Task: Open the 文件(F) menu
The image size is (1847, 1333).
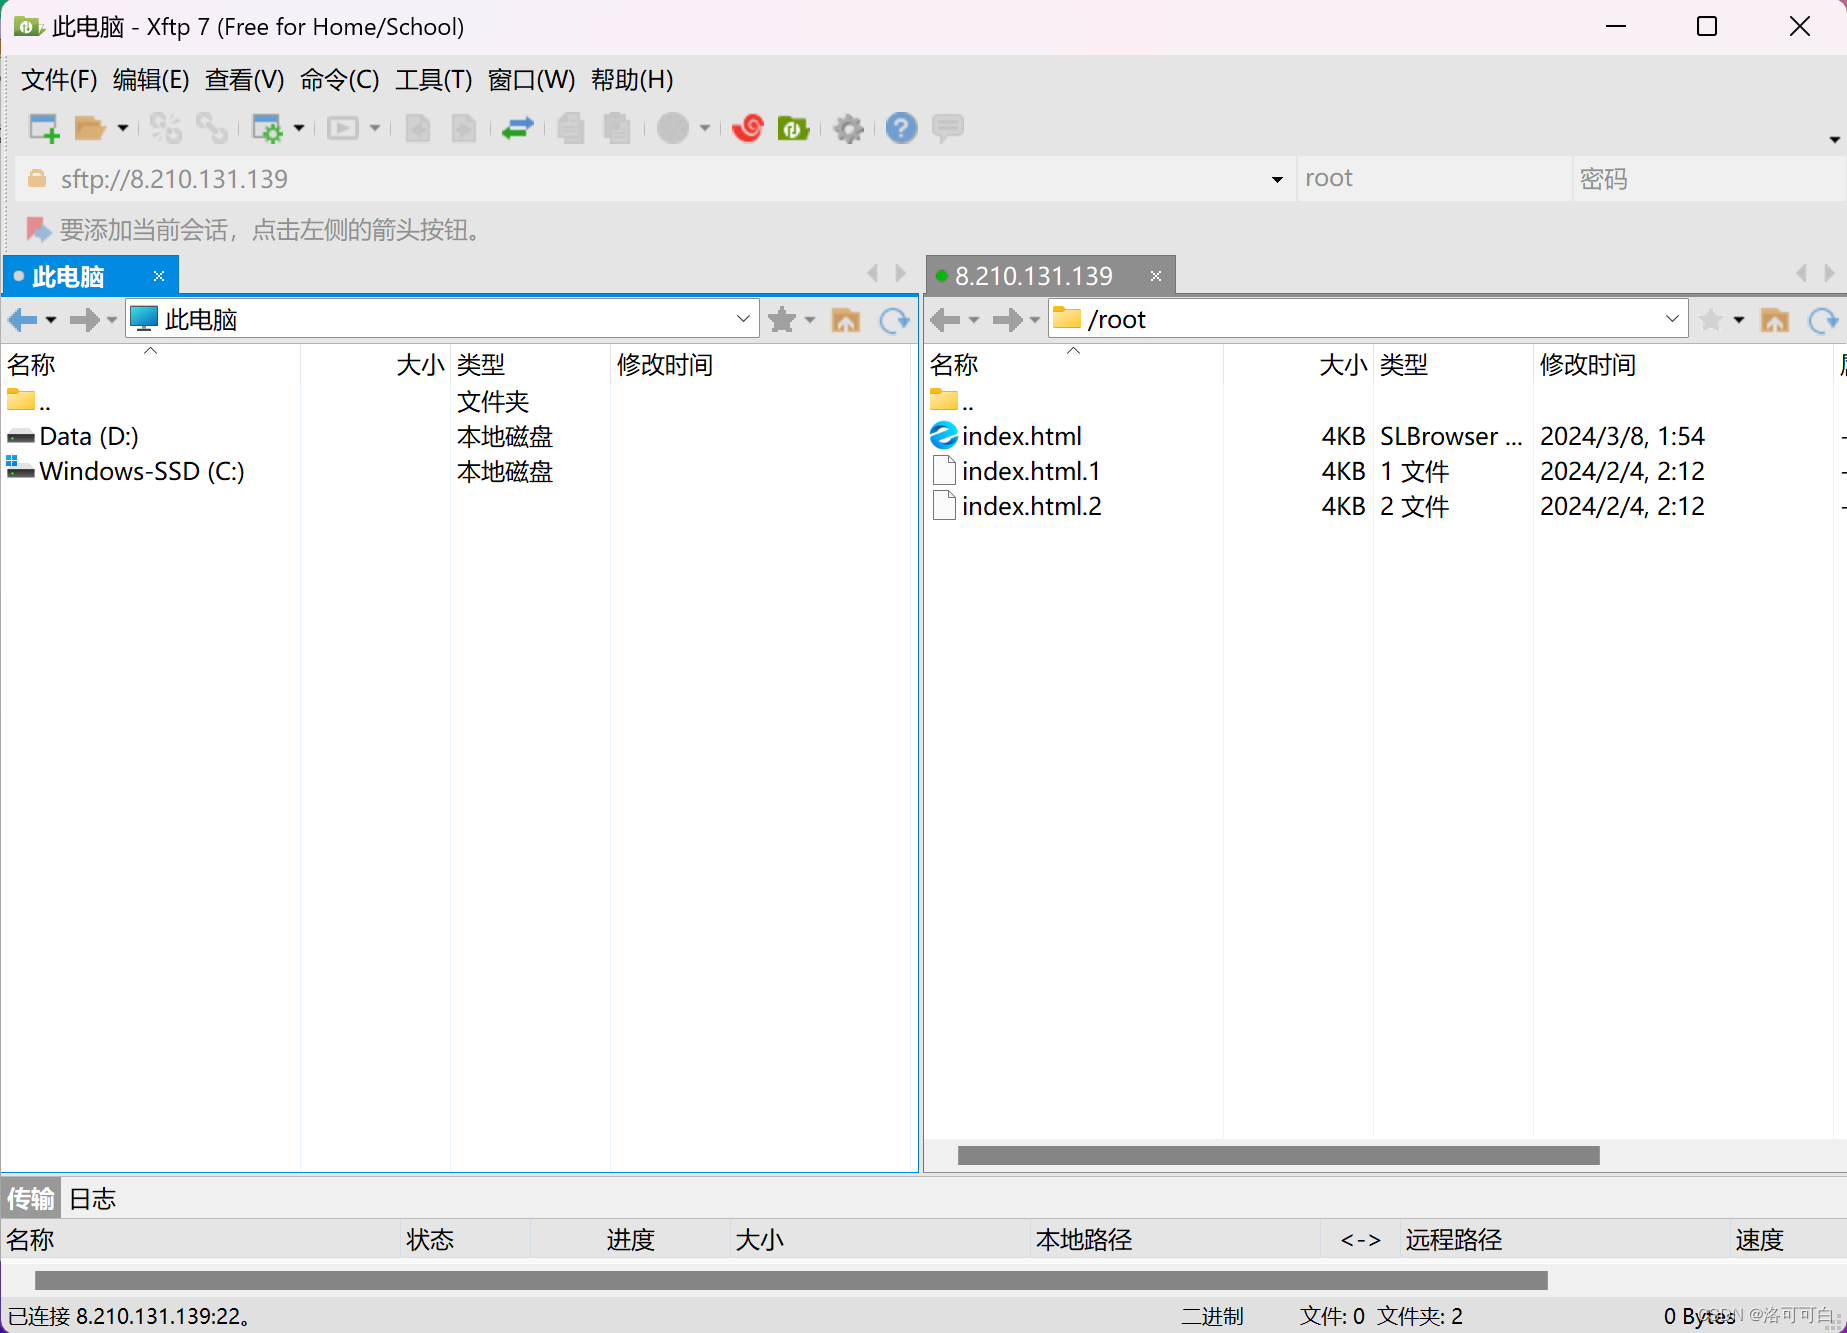Action: 59,80
